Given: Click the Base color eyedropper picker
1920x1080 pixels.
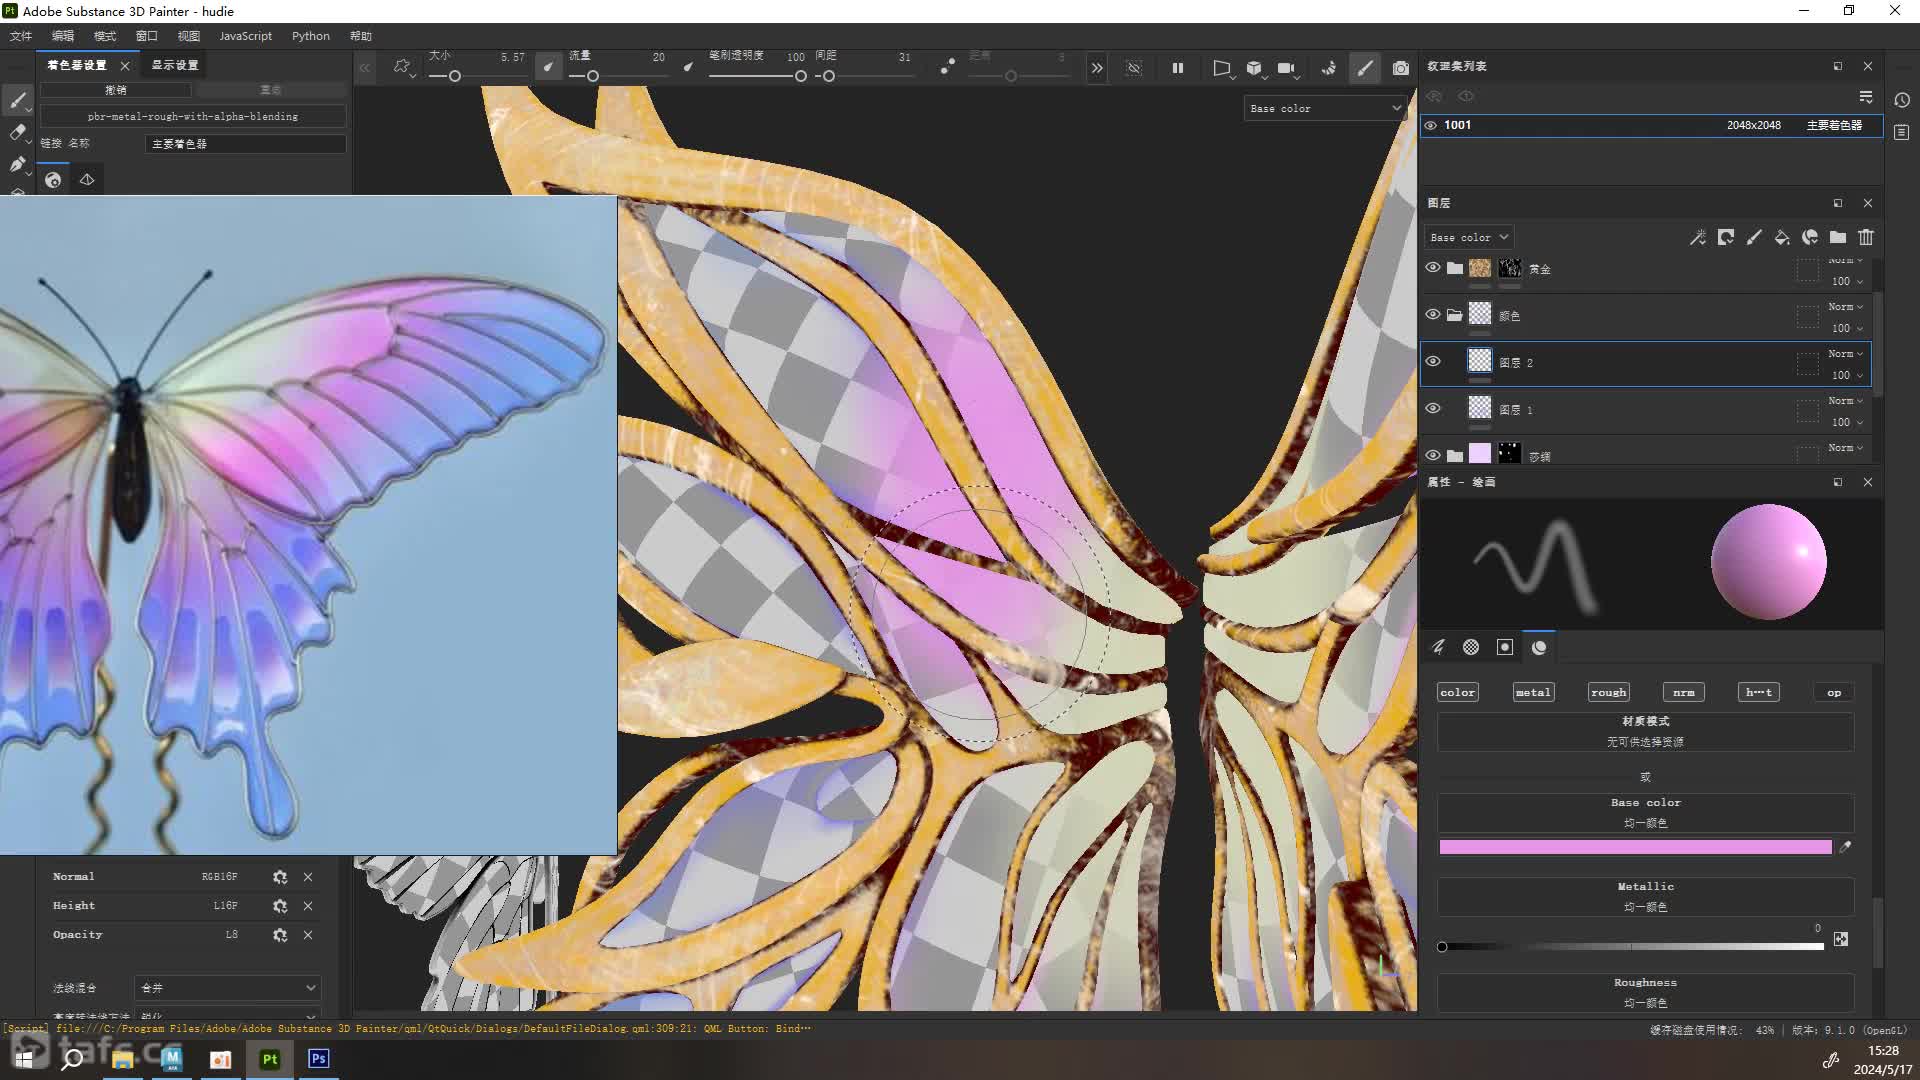Looking at the screenshot, I should point(1845,847).
